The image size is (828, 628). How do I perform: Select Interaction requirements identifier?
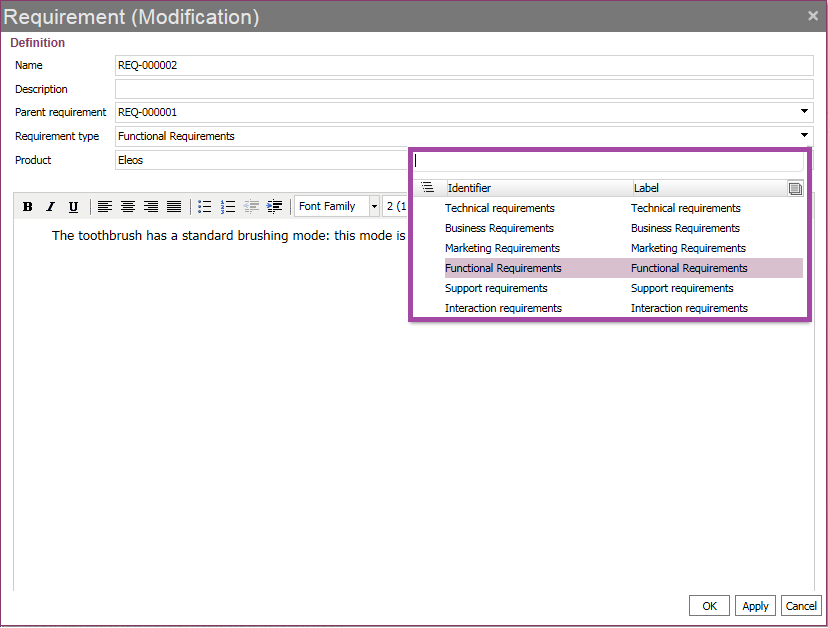pyautogui.click(x=503, y=308)
